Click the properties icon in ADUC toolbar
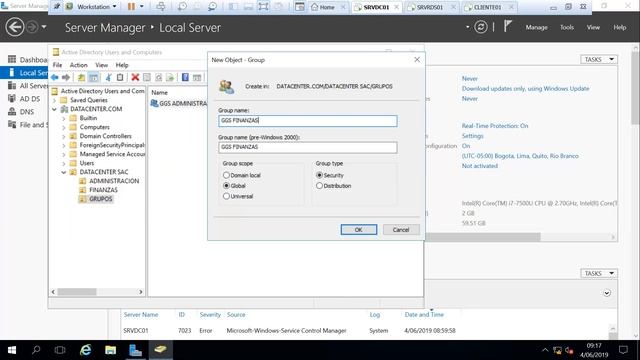This screenshot has width=640, height=360. (x=147, y=77)
